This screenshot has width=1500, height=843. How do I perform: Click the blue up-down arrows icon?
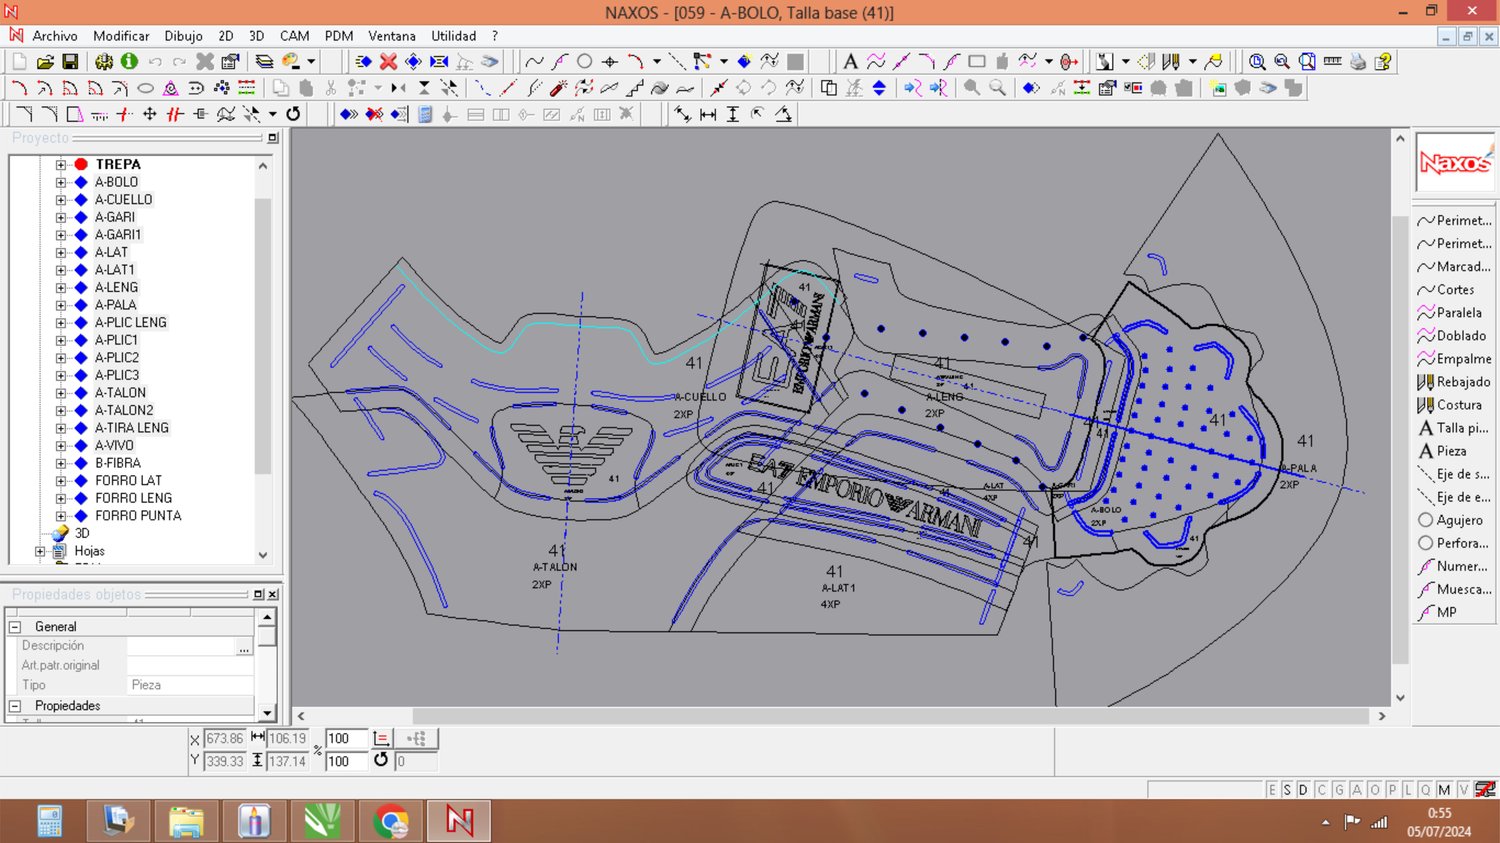point(879,88)
